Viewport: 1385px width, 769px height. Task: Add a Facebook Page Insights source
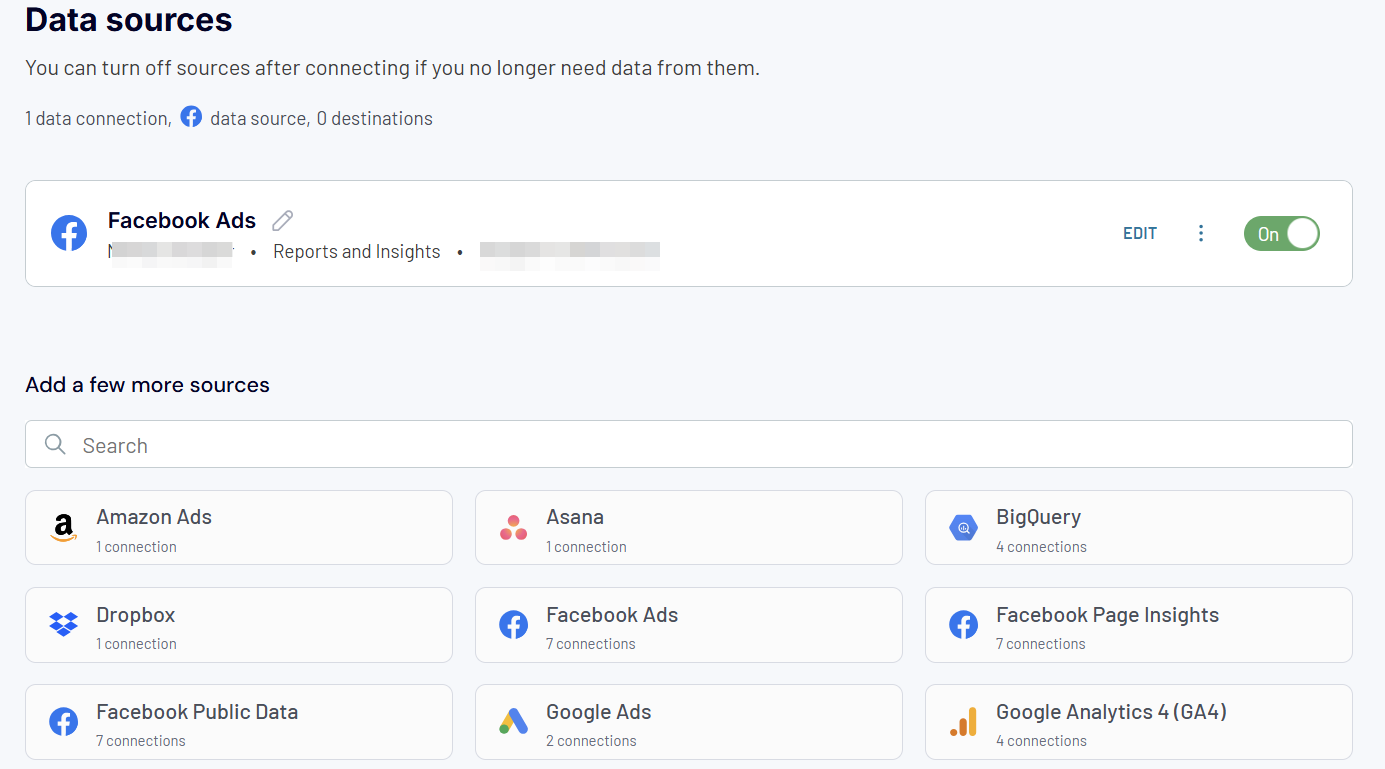1139,625
